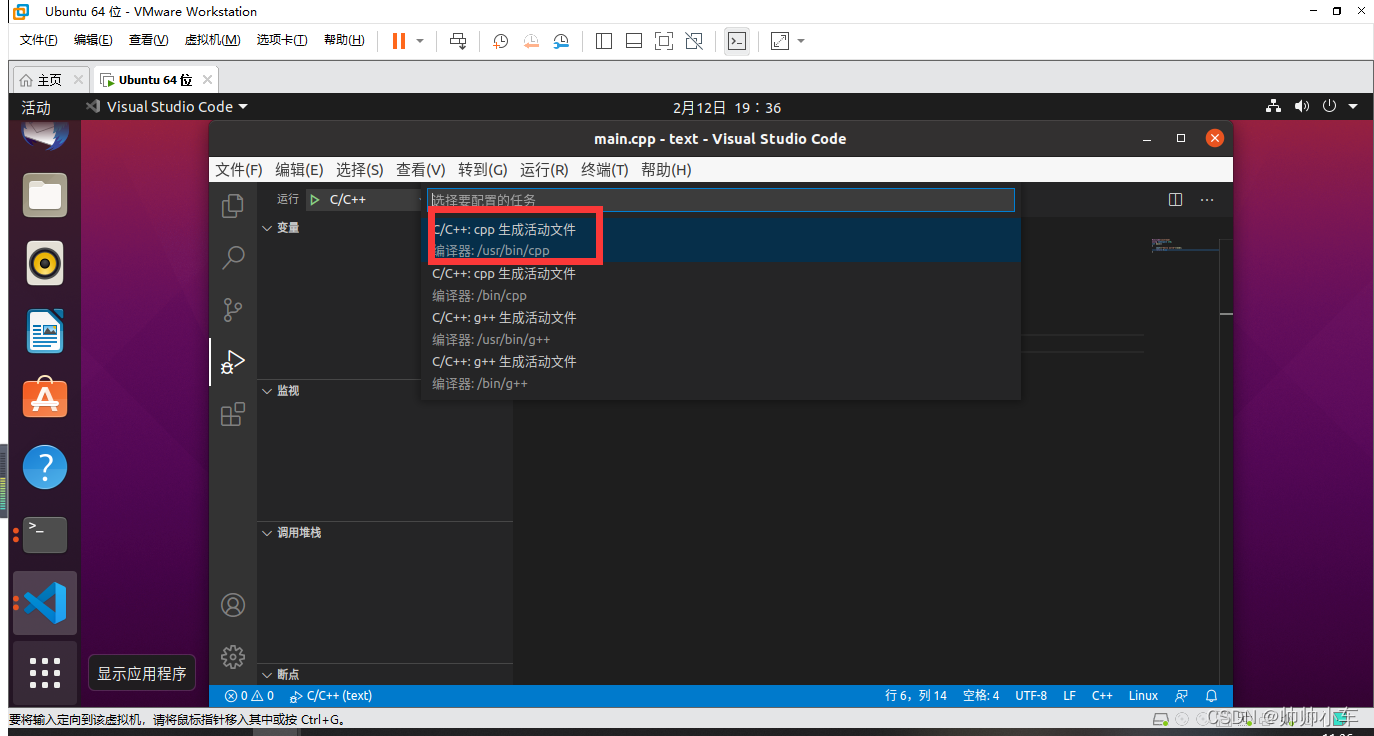Show or hide the VMware library panel
The image size is (1374, 736).
pyautogui.click(x=603, y=41)
